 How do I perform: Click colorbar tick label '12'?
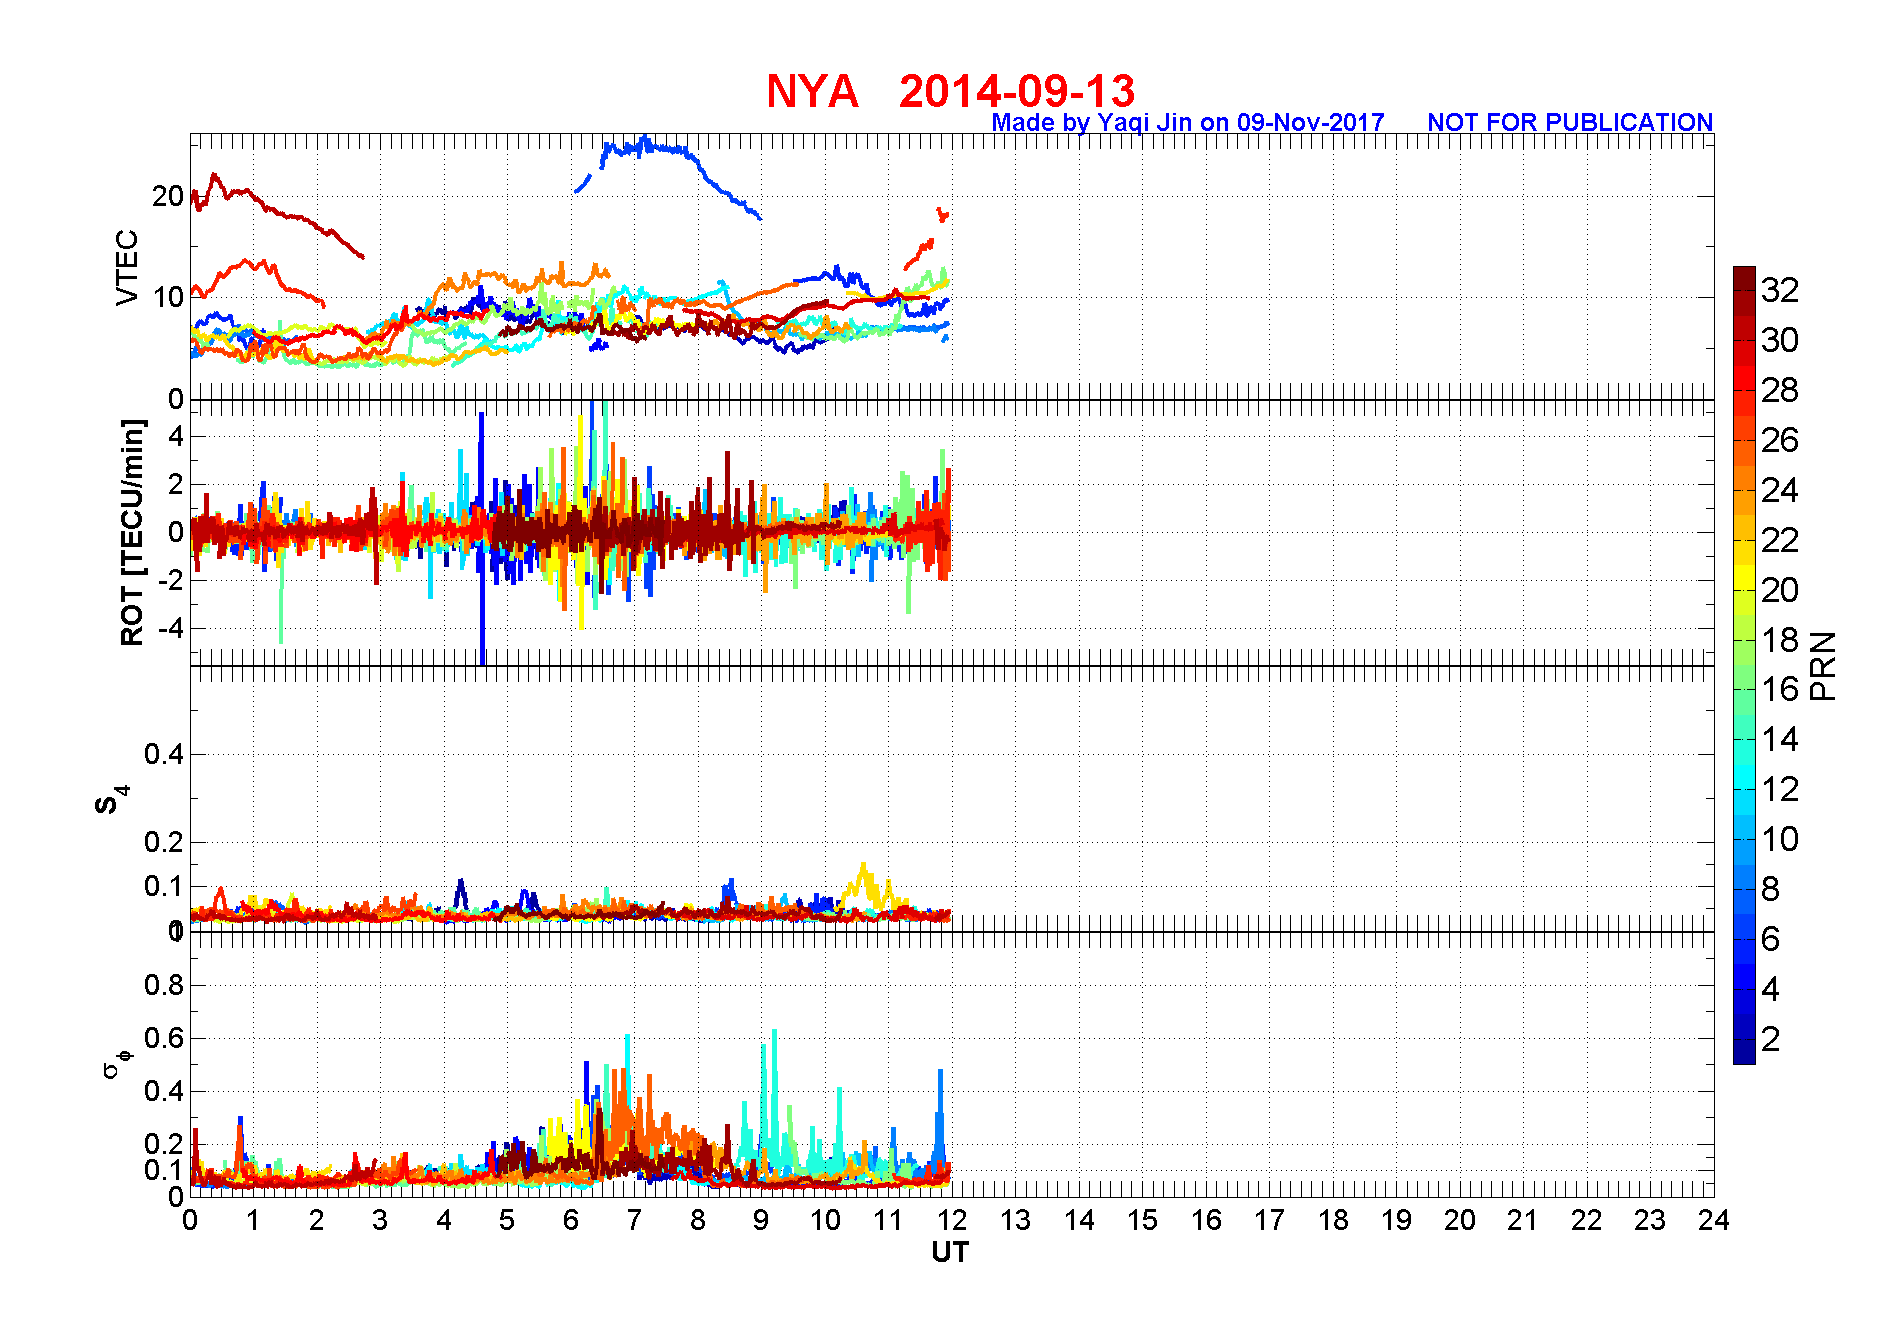click(x=1780, y=790)
